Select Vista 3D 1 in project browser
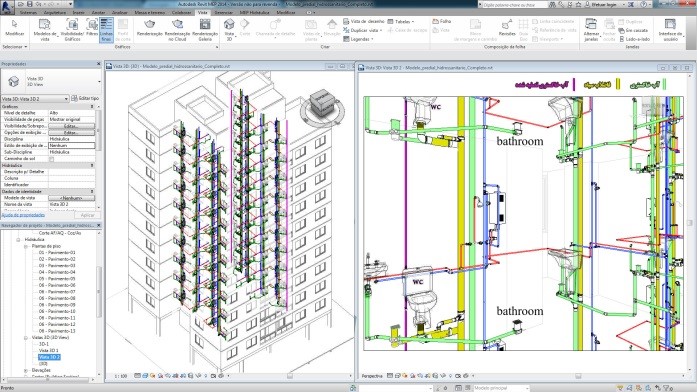 [x=48, y=351]
